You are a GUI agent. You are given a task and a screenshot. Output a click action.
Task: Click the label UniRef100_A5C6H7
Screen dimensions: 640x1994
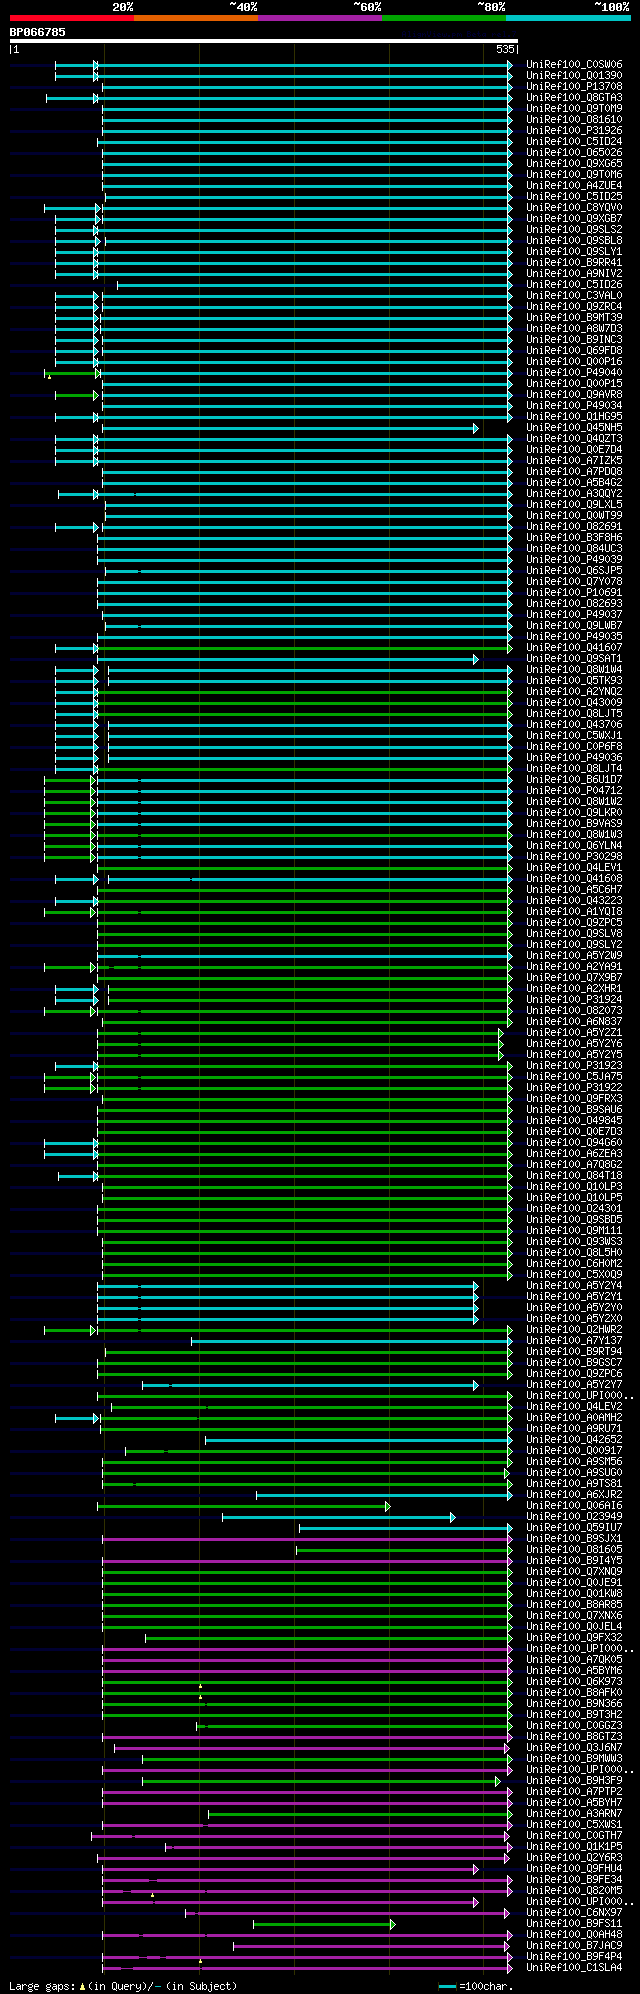click(x=574, y=890)
